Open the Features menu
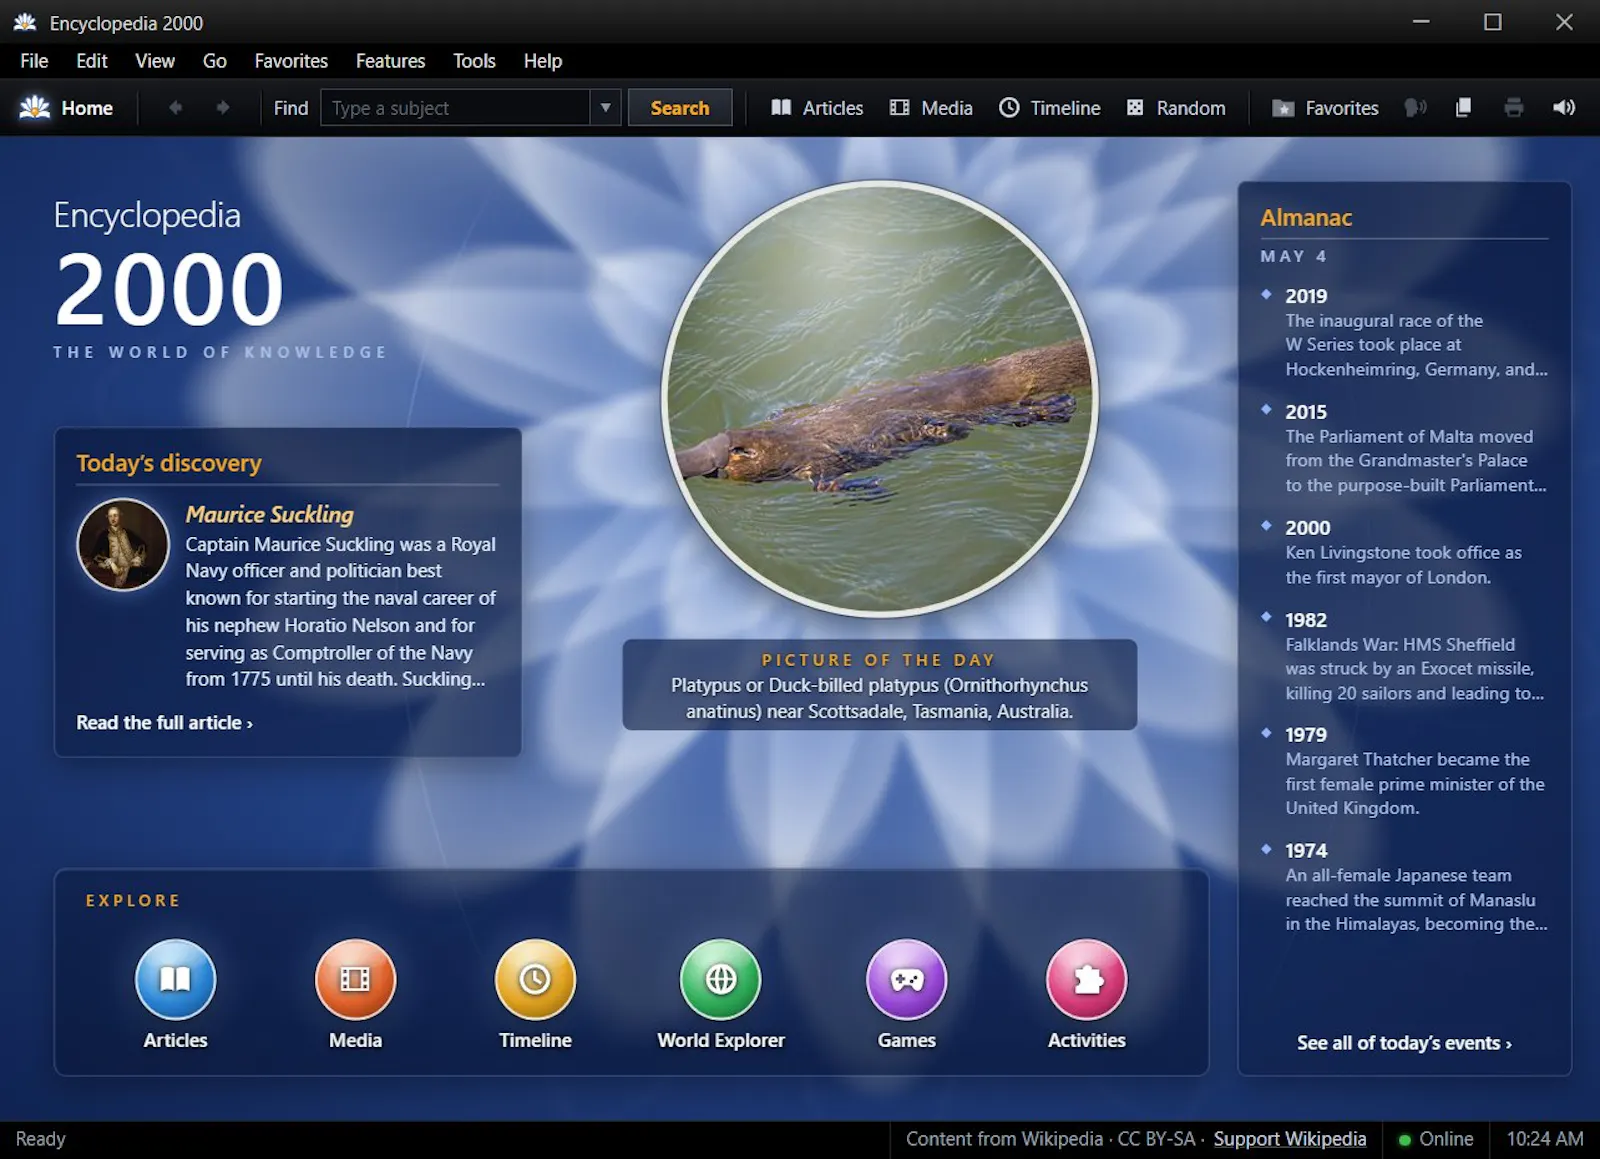The image size is (1600, 1159). click(391, 61)
